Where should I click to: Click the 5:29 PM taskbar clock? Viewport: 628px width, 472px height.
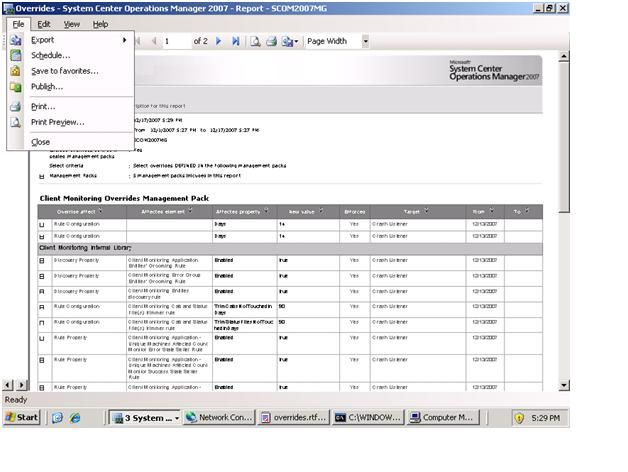[x=545, y=418]
